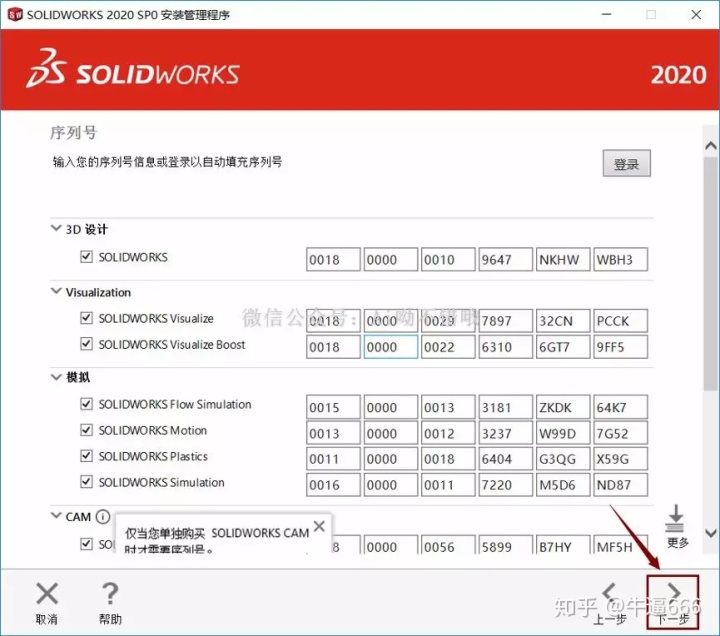This screenshot has width=720, height=636.
Task: Dismiss the SOLIDWORKS CAM tooltip
Action: coord(319,526)
